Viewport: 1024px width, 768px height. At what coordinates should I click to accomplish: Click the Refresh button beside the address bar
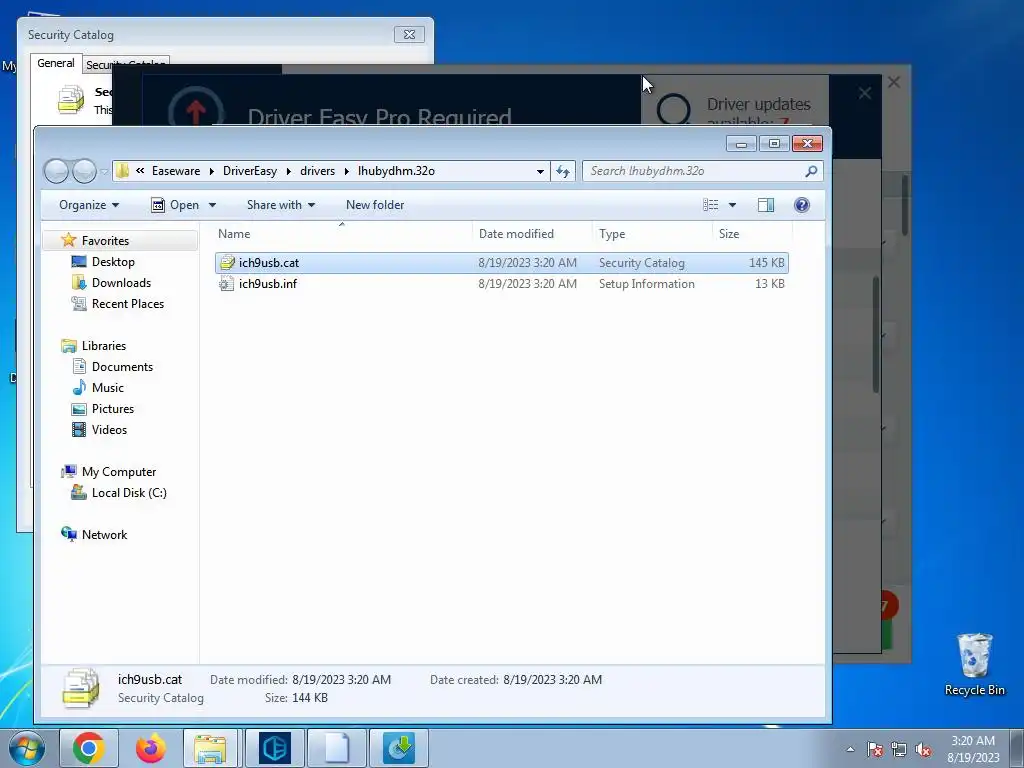click(x=562, y=171)
